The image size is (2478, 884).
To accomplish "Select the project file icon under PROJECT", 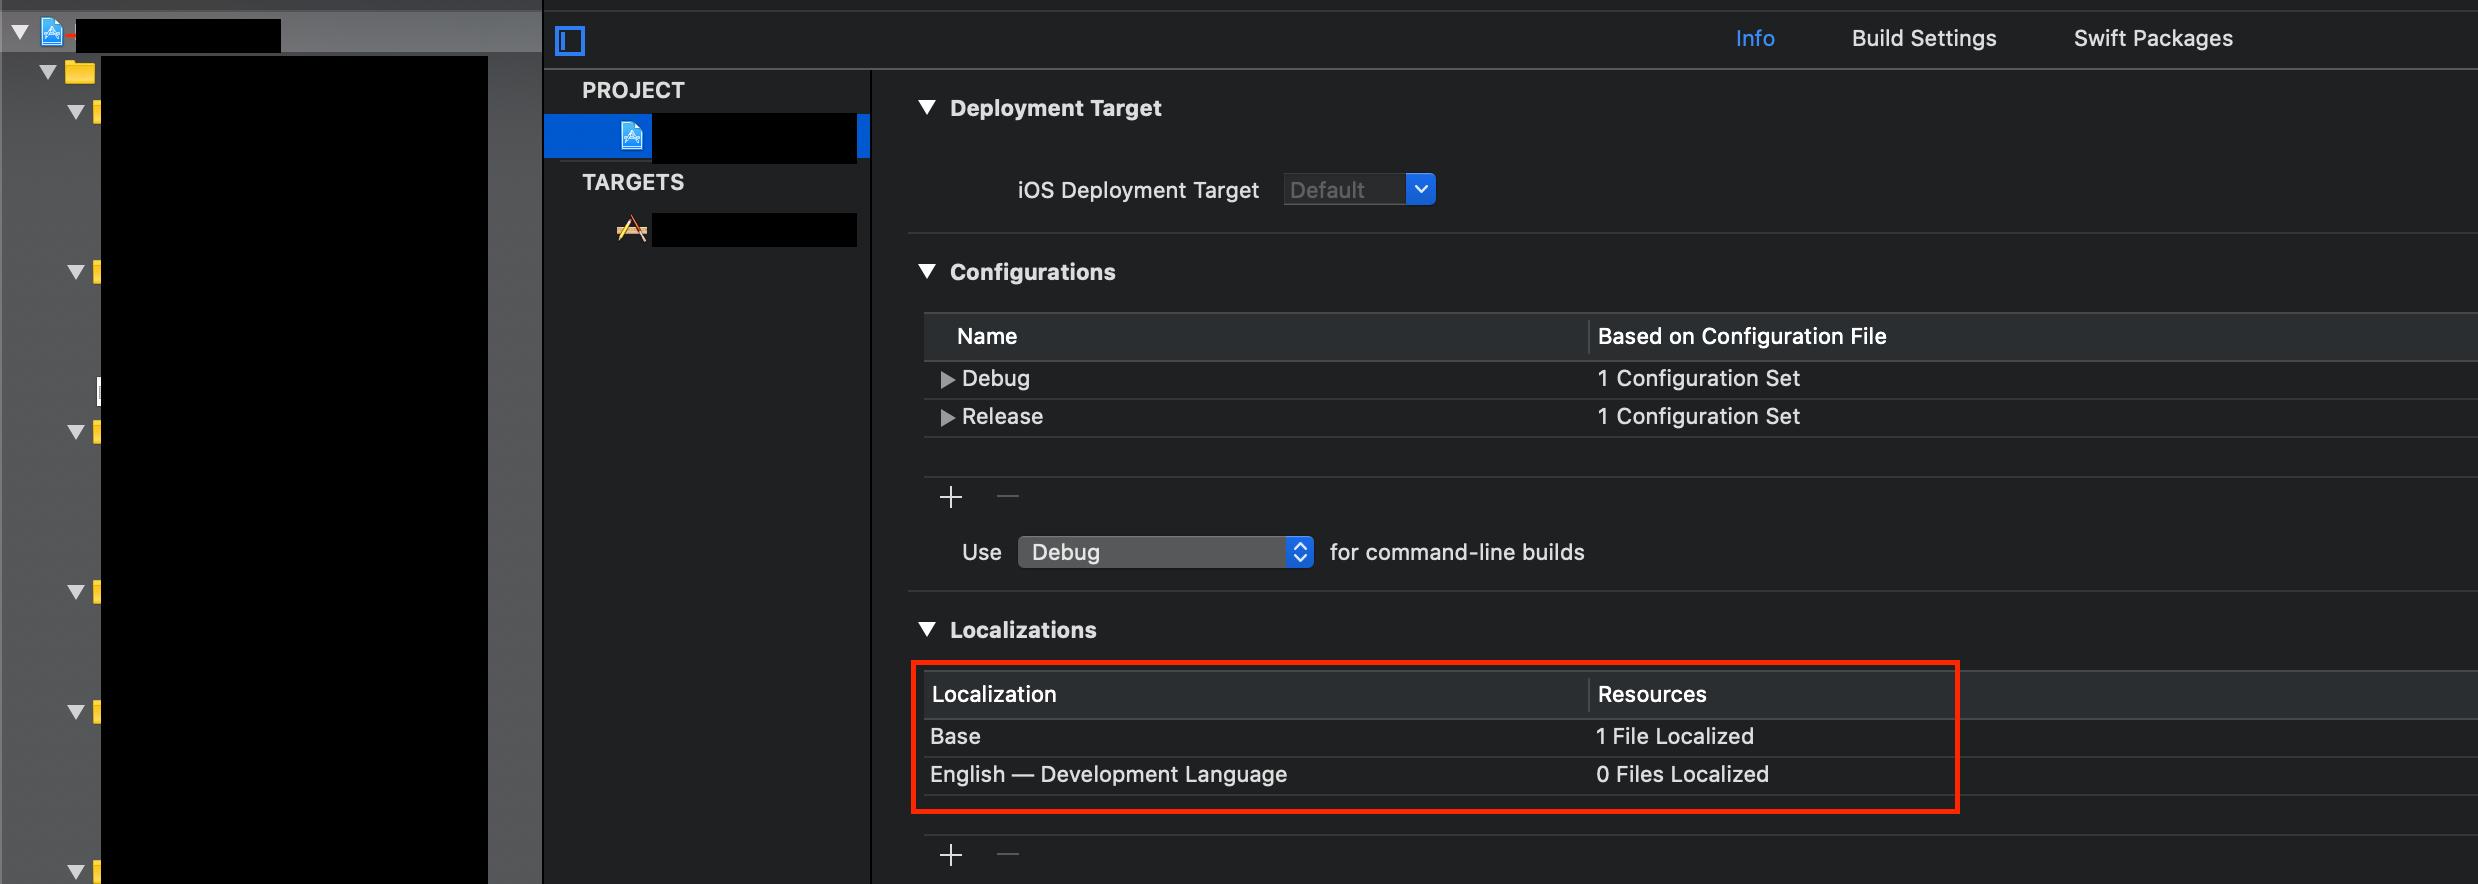I will coord(632,135).
